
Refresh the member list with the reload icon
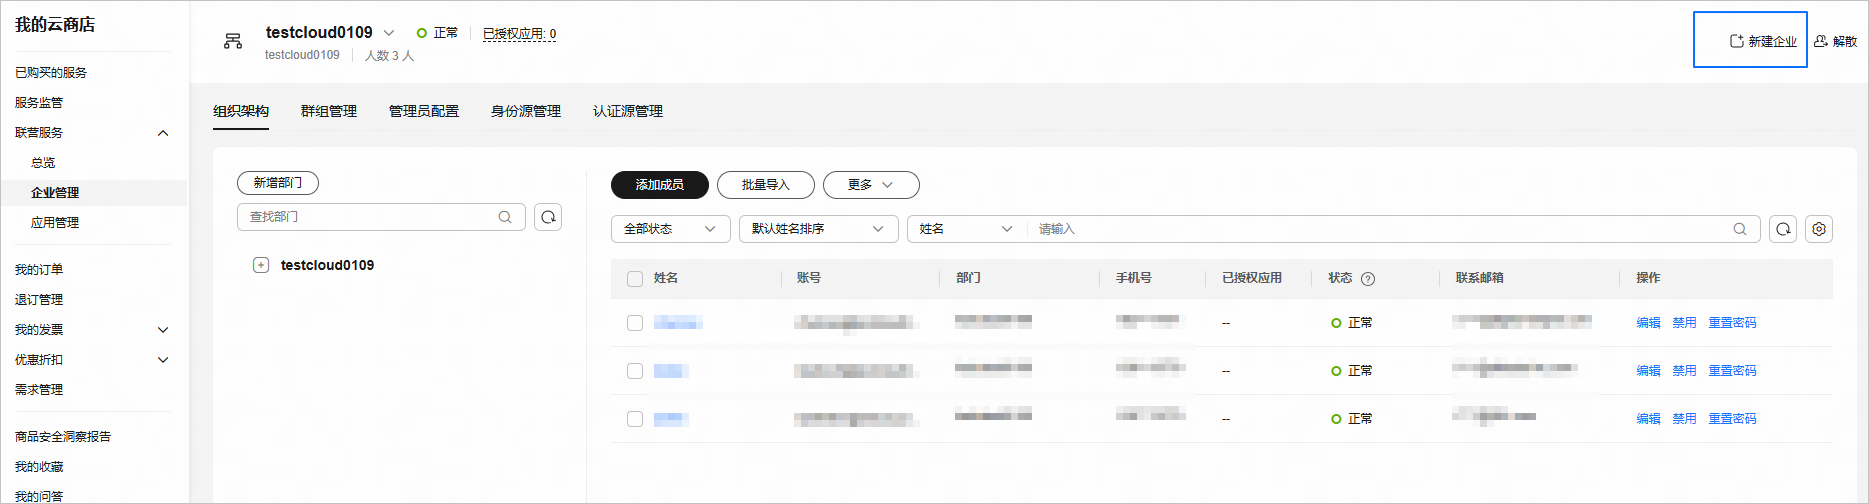click(1783, 229)
